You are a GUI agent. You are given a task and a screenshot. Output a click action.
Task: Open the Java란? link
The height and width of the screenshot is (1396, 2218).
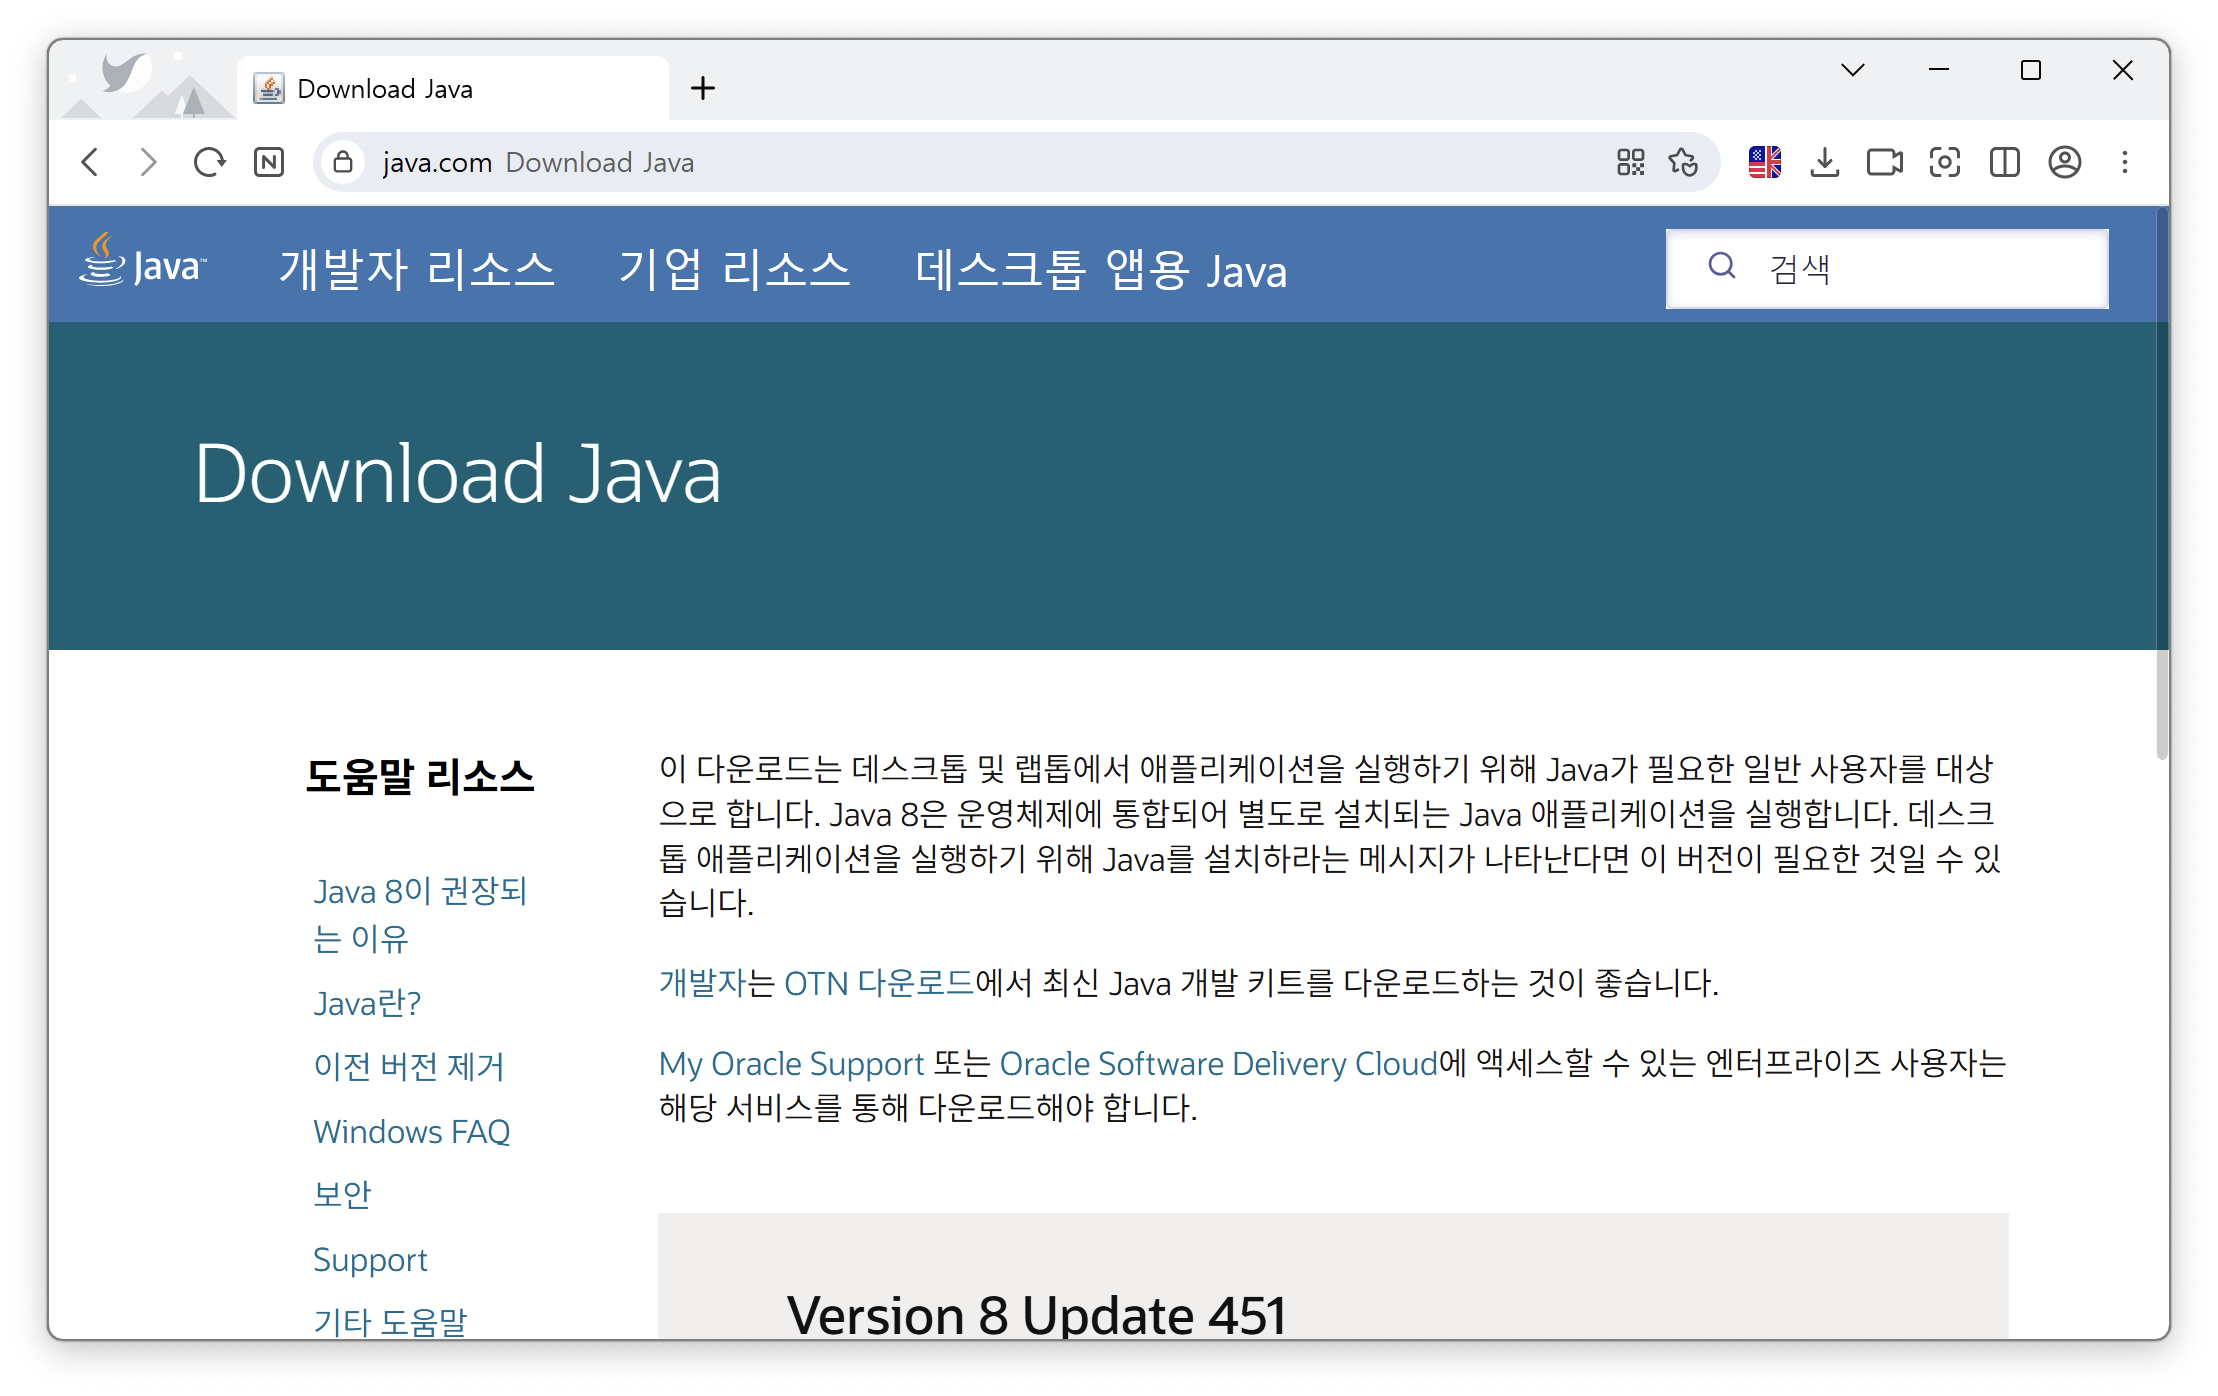[x=367, y=1003]
